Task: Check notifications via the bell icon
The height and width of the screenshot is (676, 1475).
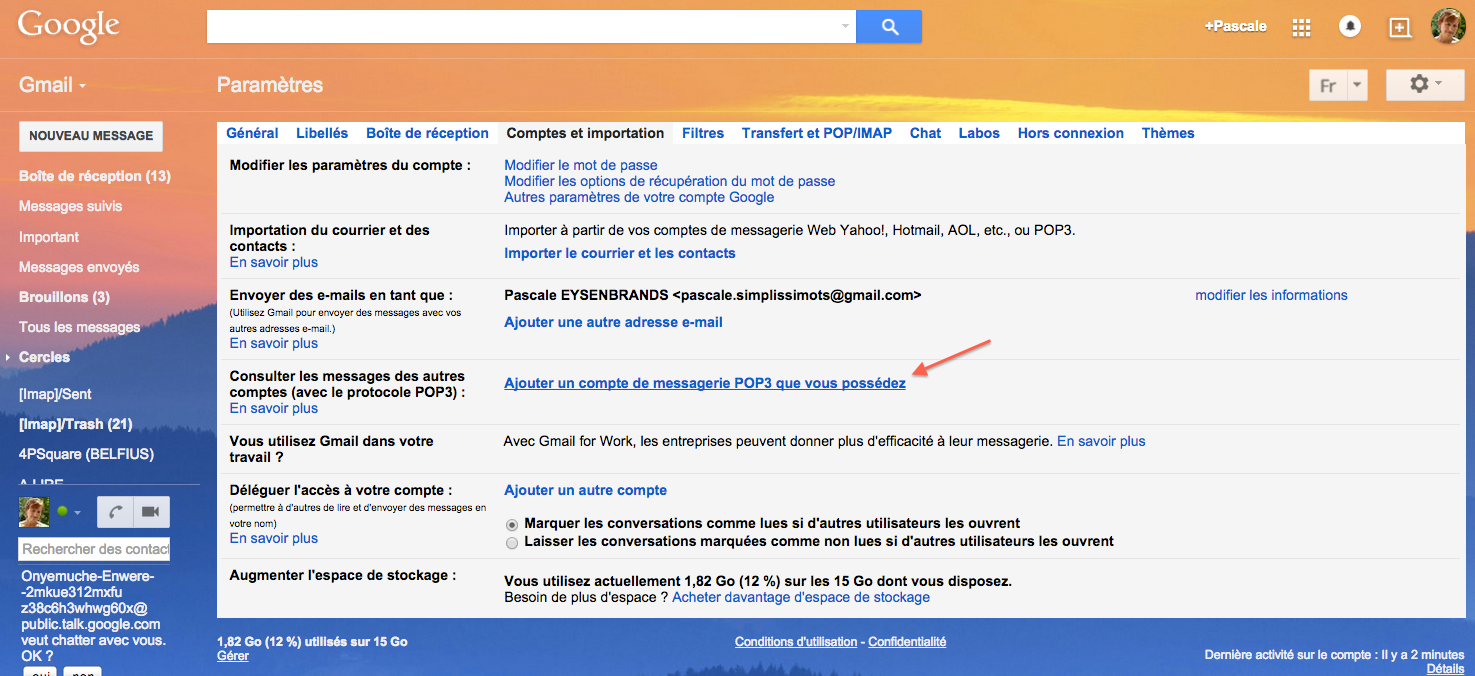Action: point(1349,26)
